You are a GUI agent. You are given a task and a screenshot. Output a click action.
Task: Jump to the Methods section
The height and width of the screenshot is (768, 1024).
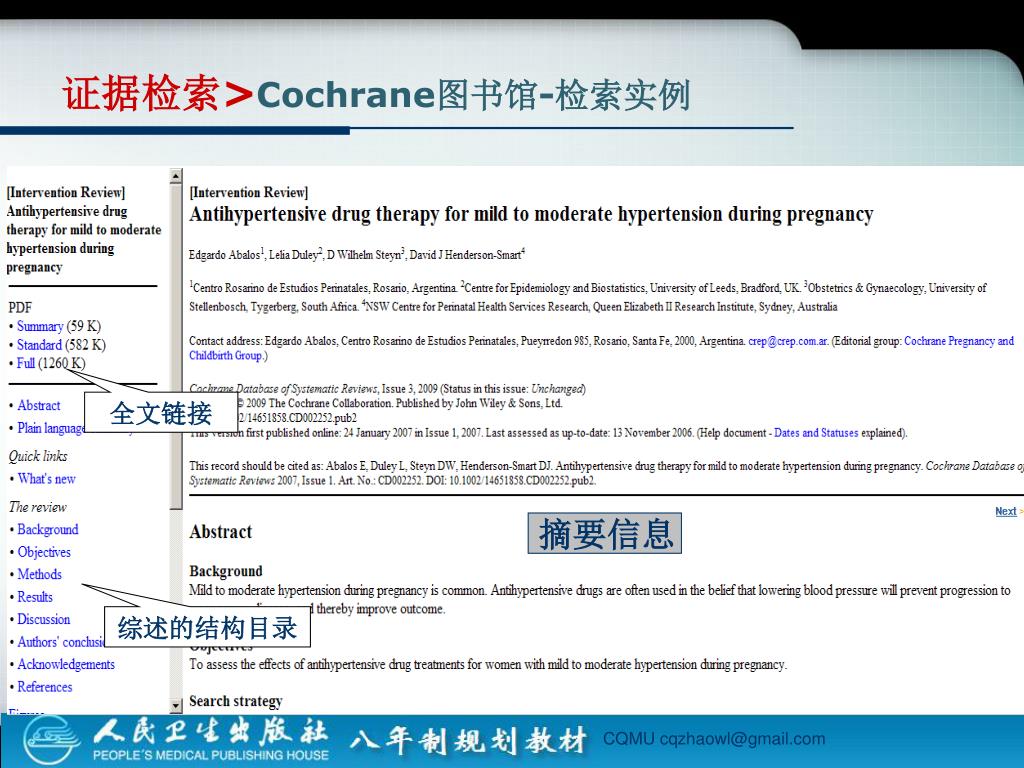[39, 574]
